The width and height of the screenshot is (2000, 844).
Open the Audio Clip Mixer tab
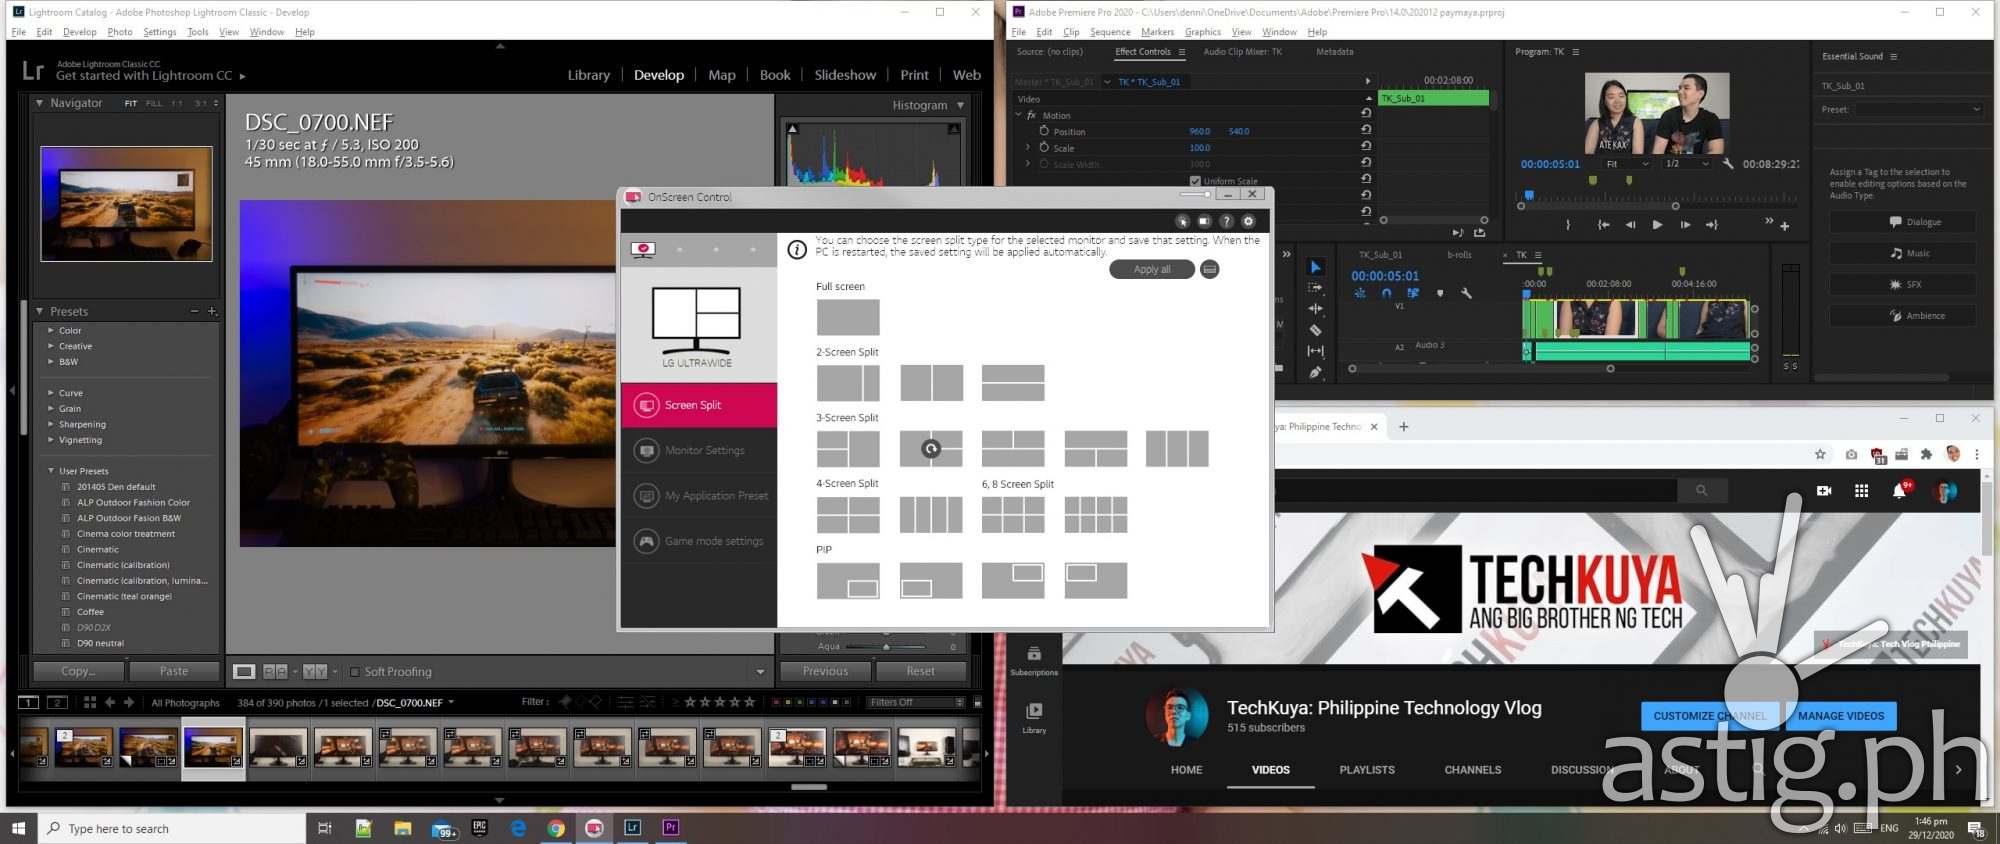coord(1242,52)
